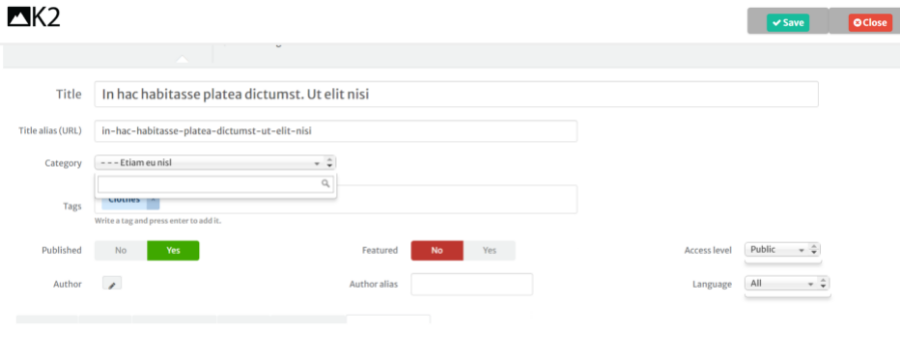
Task: Click the author edit pencil icon
Action: click(x=112, y=283)
